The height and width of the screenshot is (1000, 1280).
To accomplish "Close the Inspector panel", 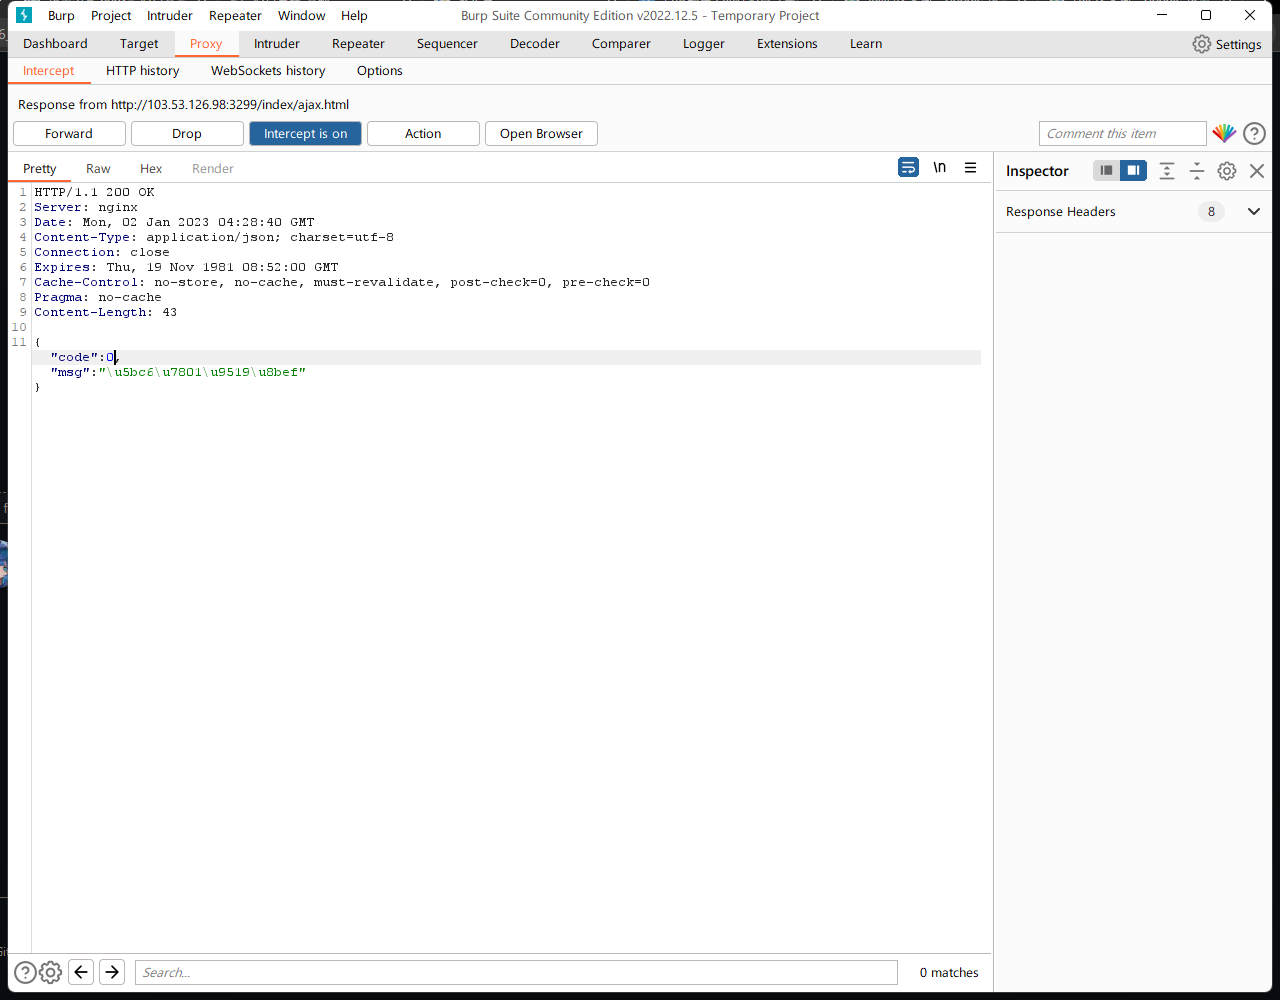I will point(1257,171).
